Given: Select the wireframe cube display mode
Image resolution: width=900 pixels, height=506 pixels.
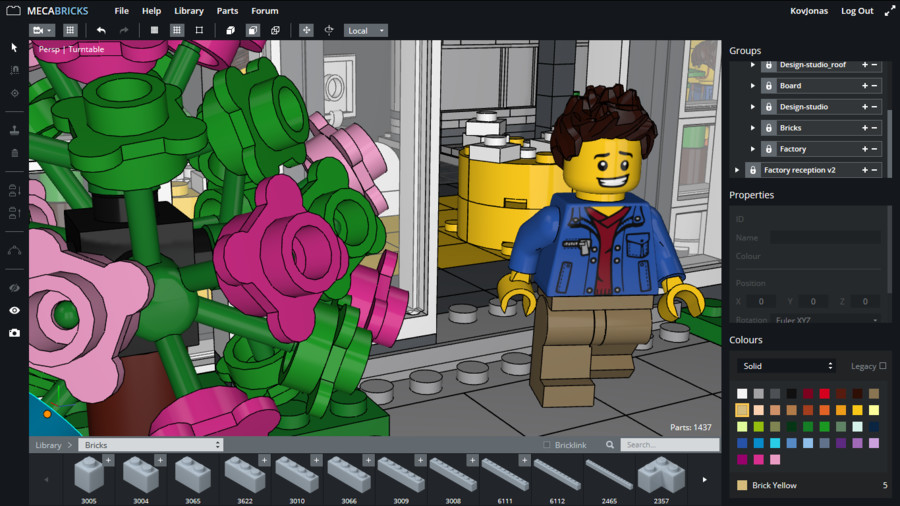Looking at the screenshot, I should (276, 30).
